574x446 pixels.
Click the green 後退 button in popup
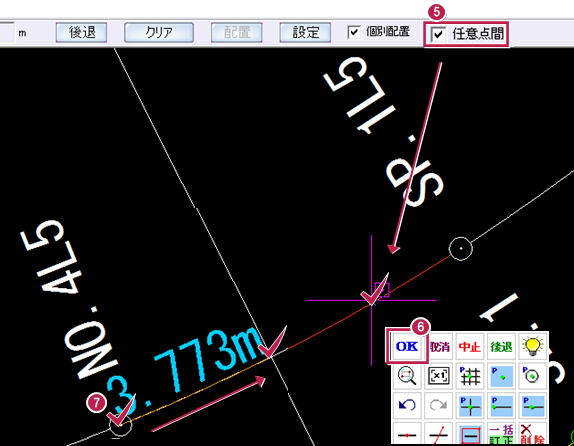tap(501, 346)
